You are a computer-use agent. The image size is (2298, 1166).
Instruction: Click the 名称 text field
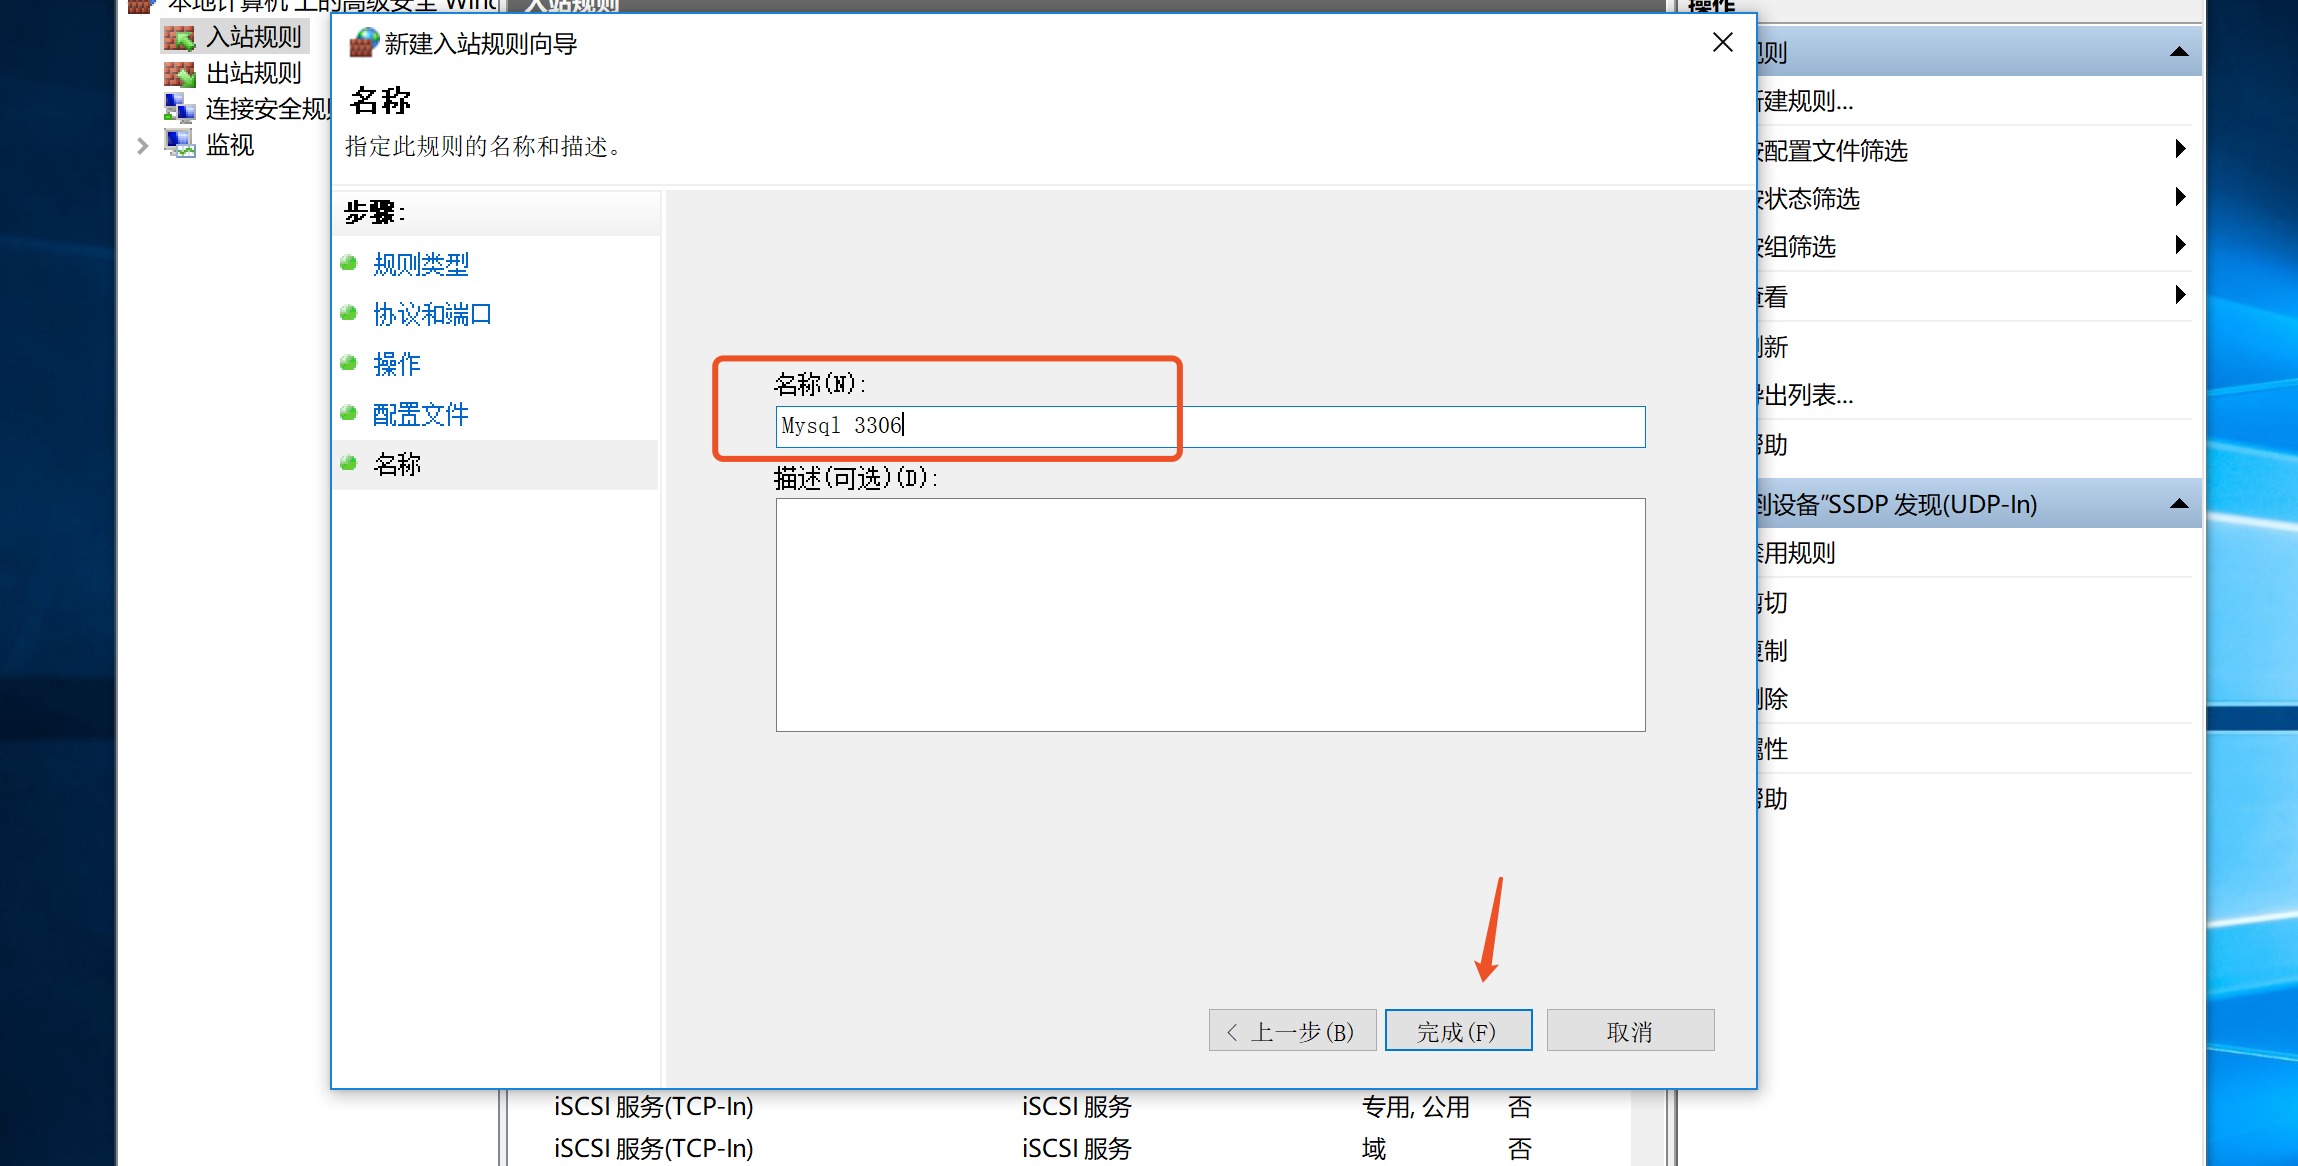tap(1210, 427)
